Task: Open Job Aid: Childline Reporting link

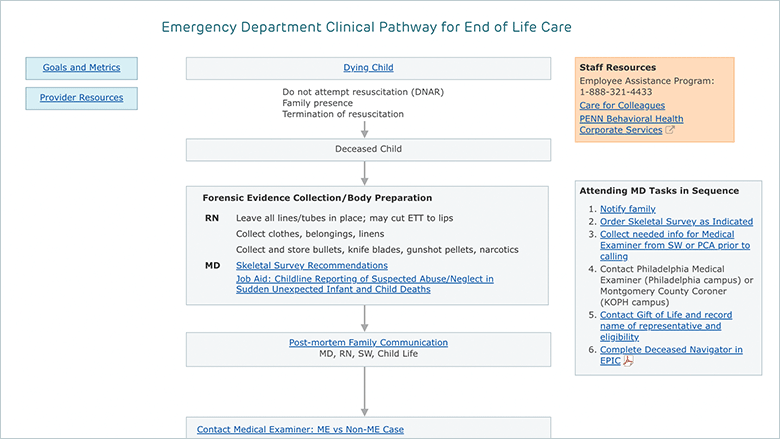Action: pos(365,284)
